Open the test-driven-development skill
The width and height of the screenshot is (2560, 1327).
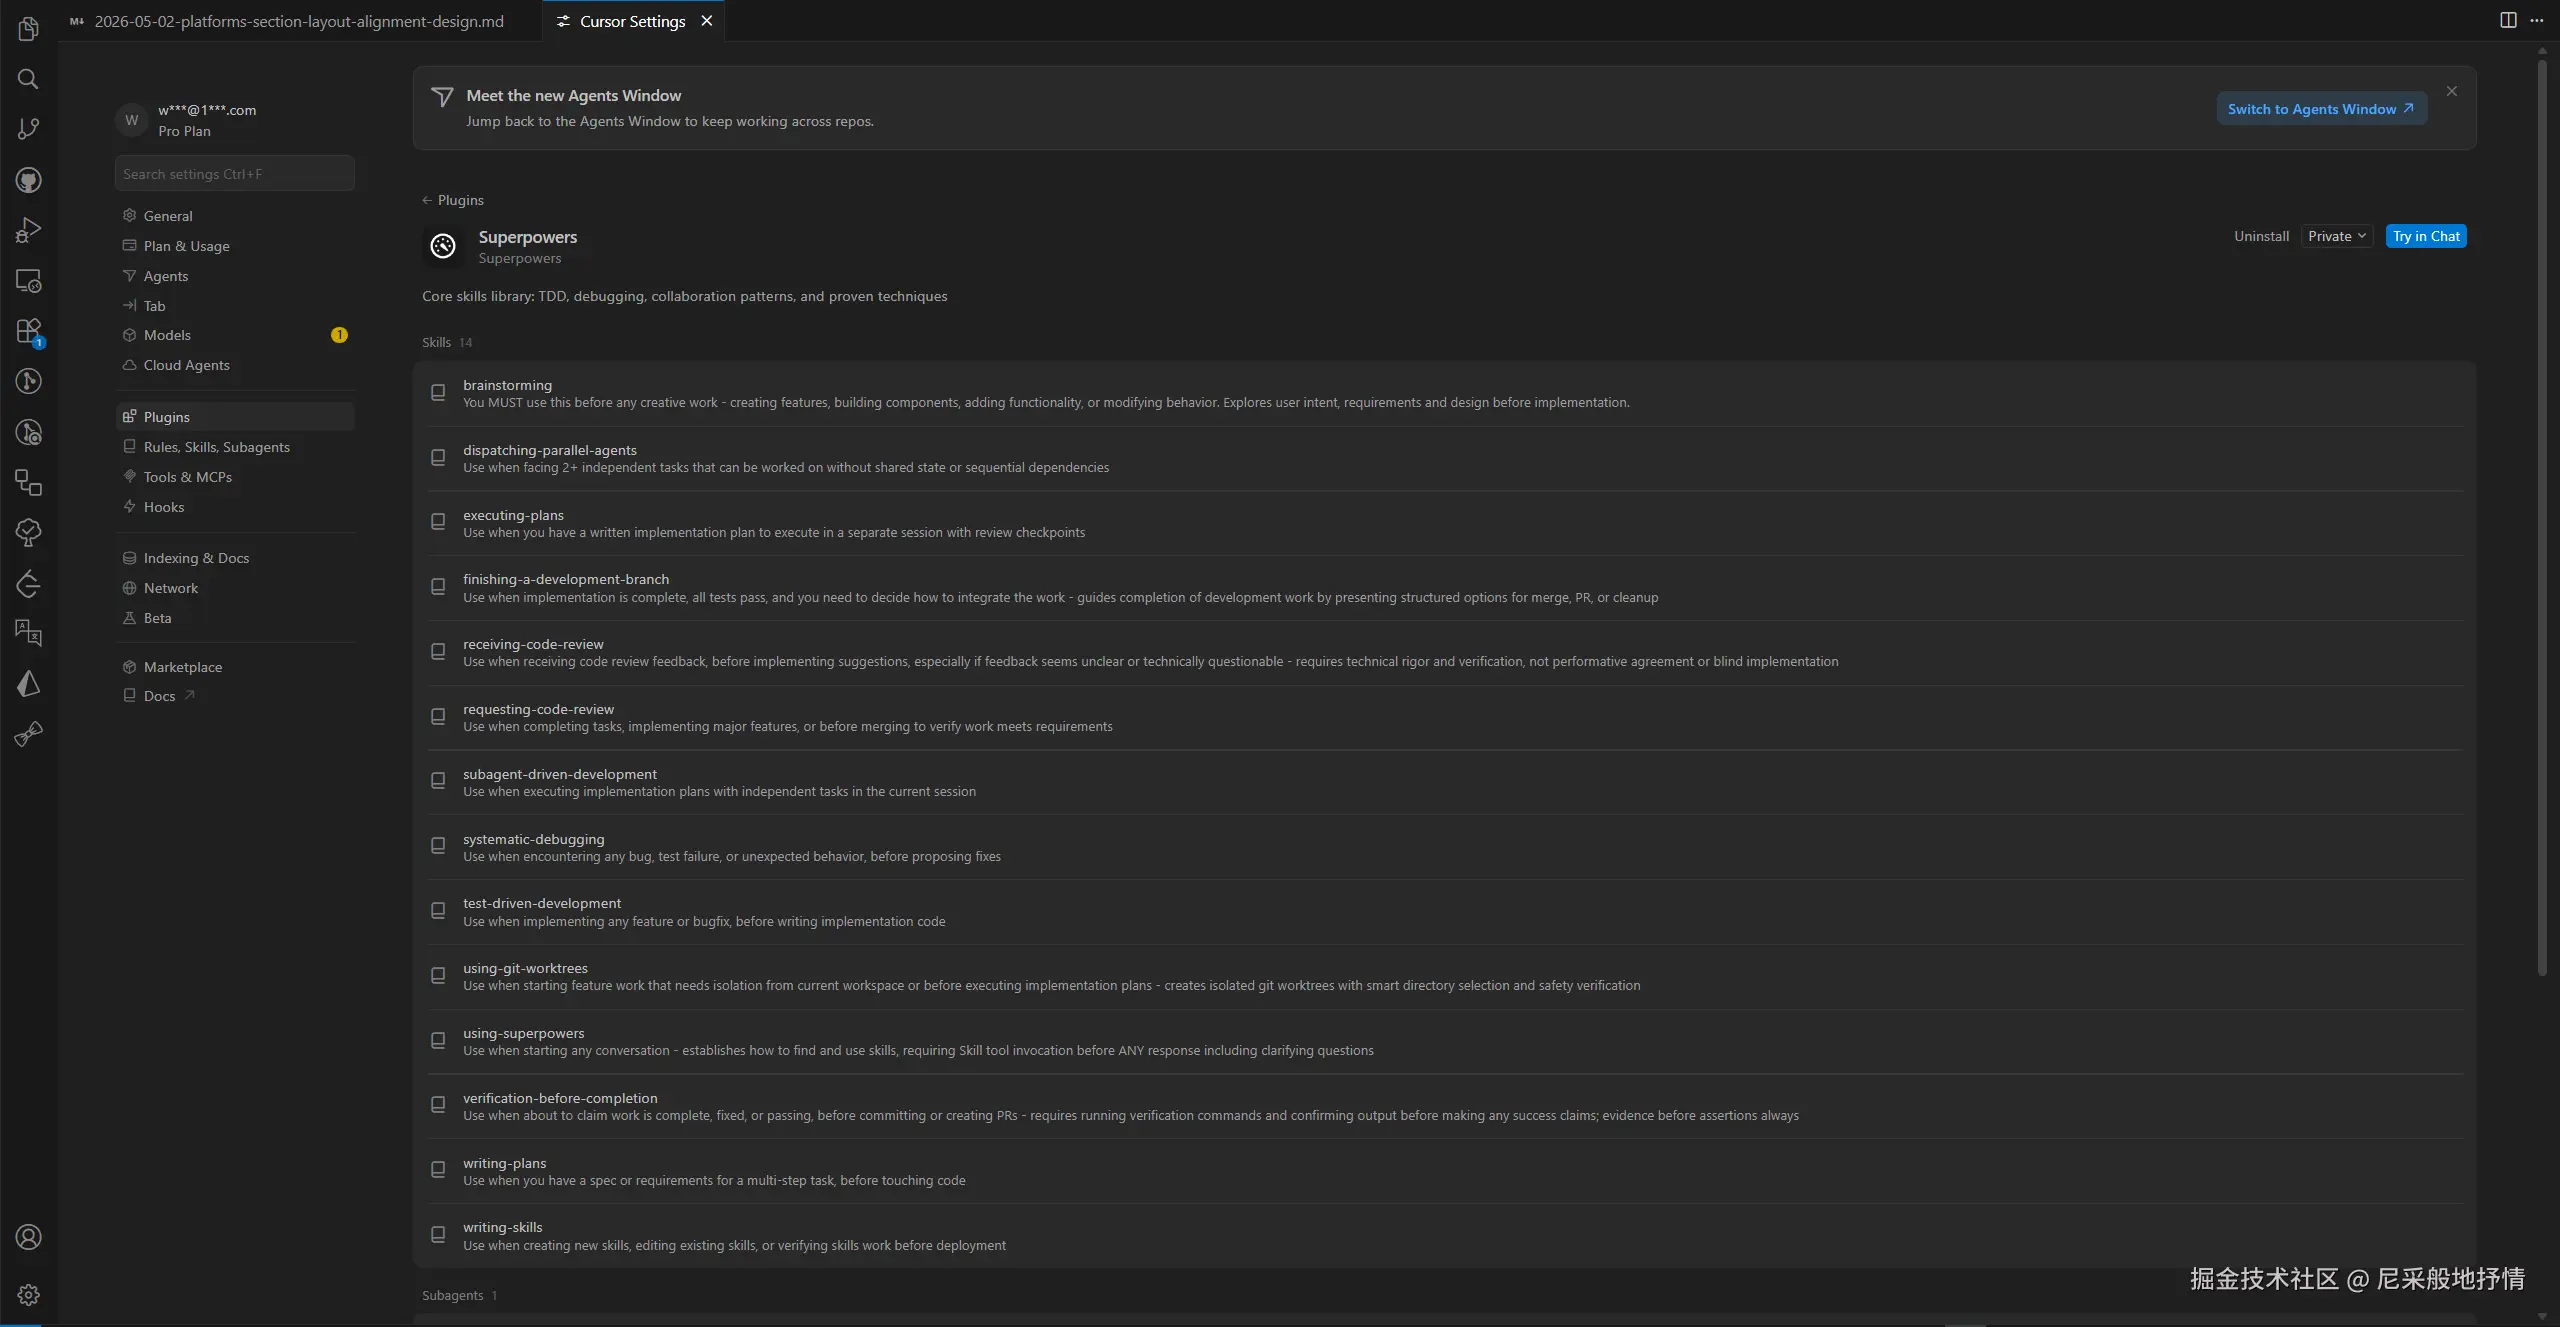(1445, 912)
